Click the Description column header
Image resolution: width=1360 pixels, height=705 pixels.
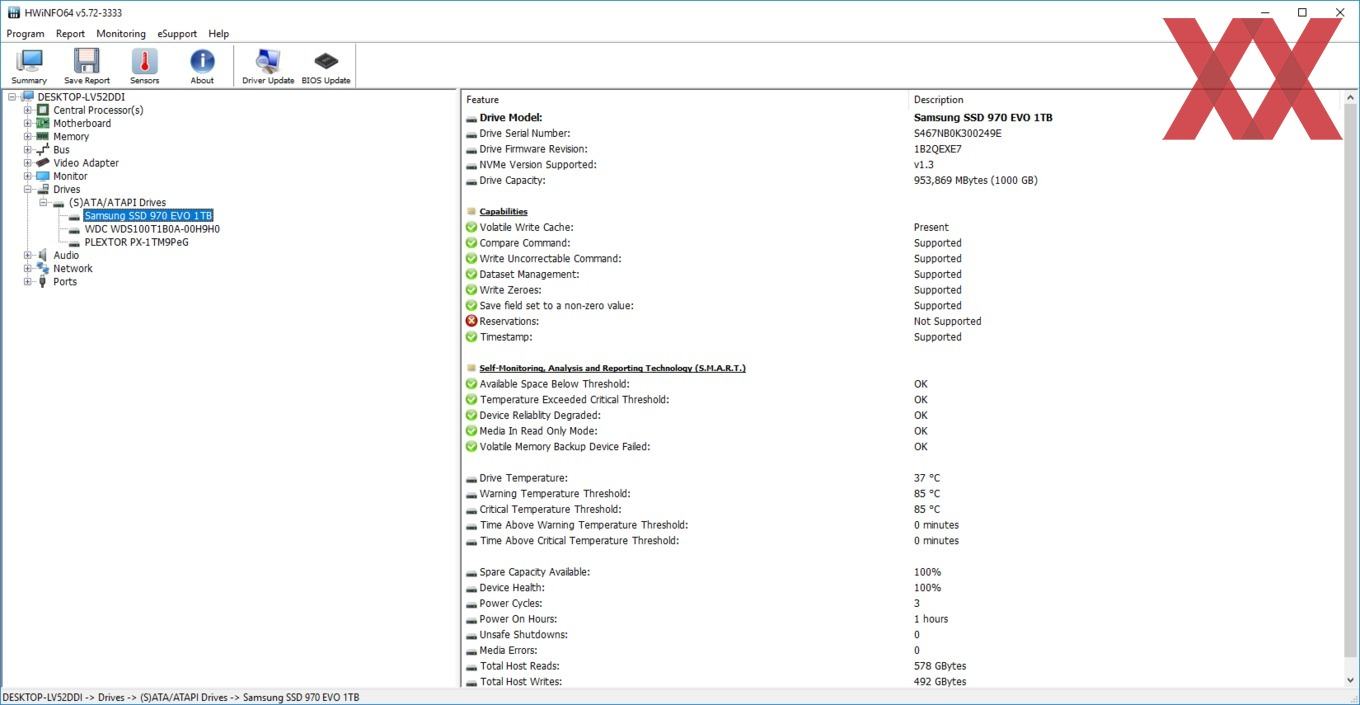(1125, 99)
